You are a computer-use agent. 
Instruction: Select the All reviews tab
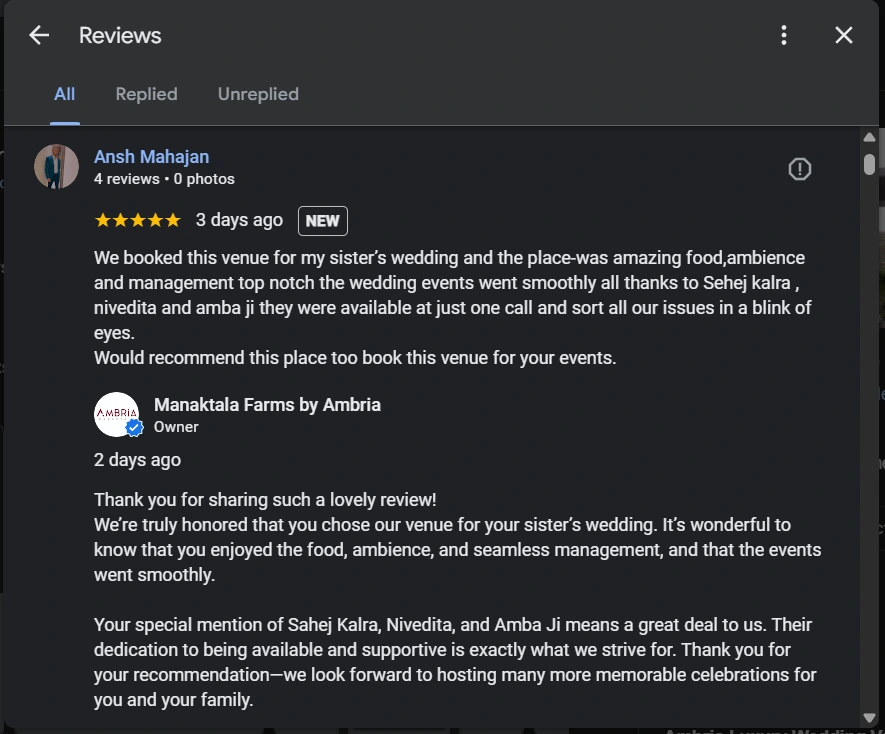click(x=64, y=94)
